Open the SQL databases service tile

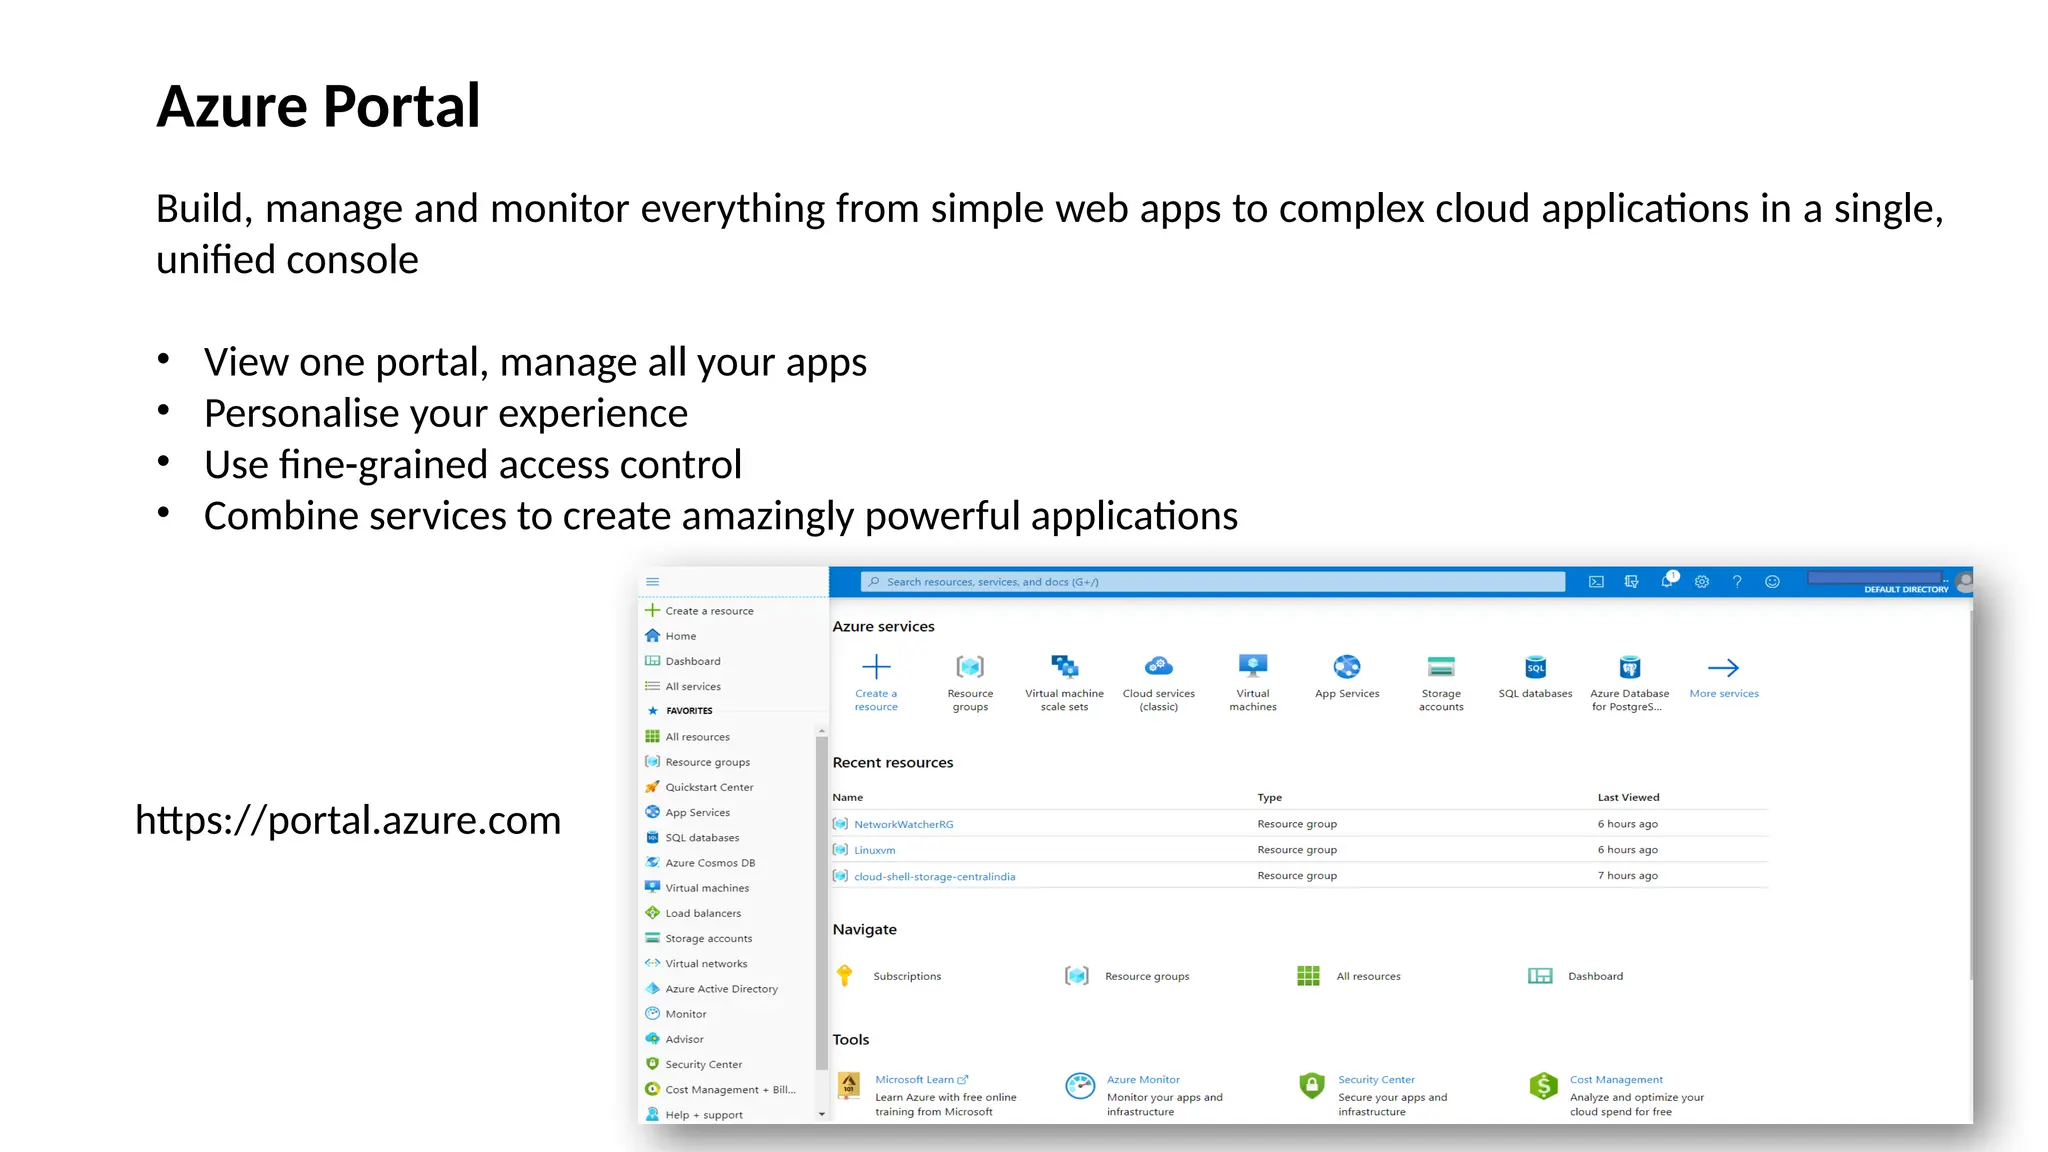1535,676
